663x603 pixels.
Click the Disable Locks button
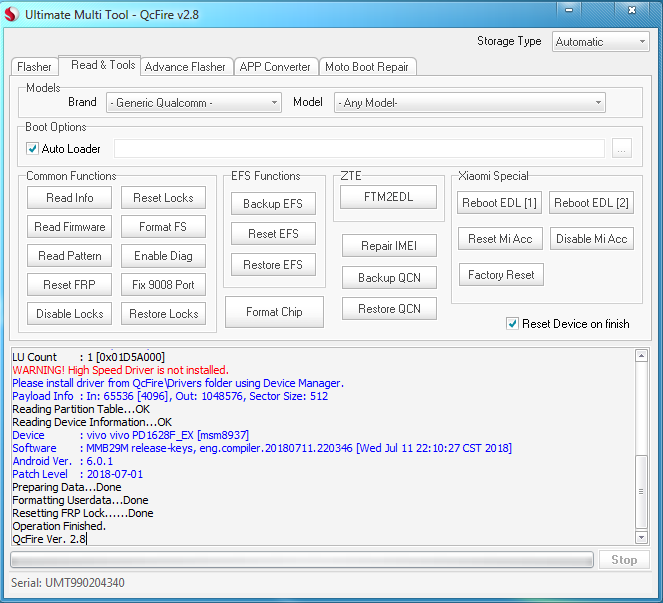pyautogui.click(x=69, y=314)
